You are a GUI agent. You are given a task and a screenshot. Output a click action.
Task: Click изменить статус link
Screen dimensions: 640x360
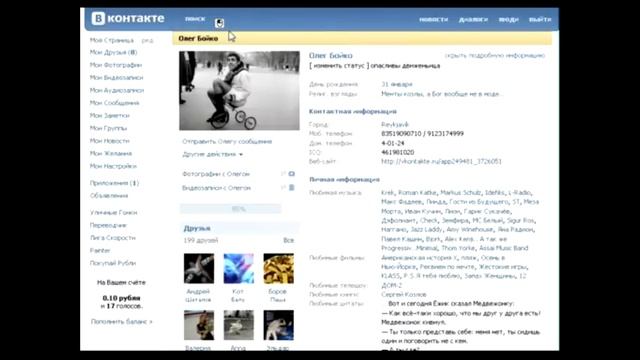pyautogui.click(x=340, y=66)
